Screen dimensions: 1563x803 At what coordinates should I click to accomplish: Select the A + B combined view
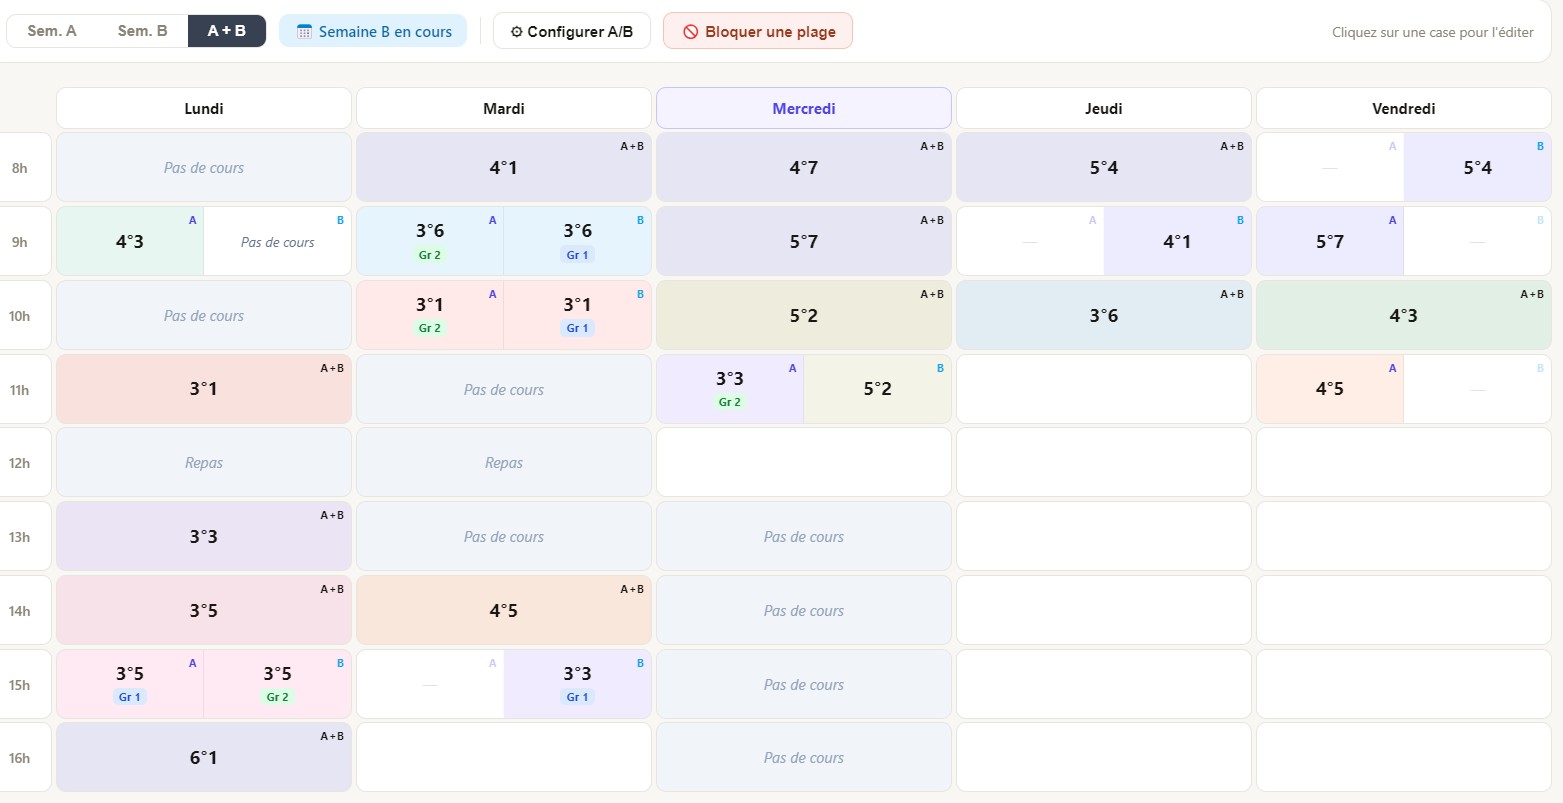pyautogui.click(x=227, y=31)
